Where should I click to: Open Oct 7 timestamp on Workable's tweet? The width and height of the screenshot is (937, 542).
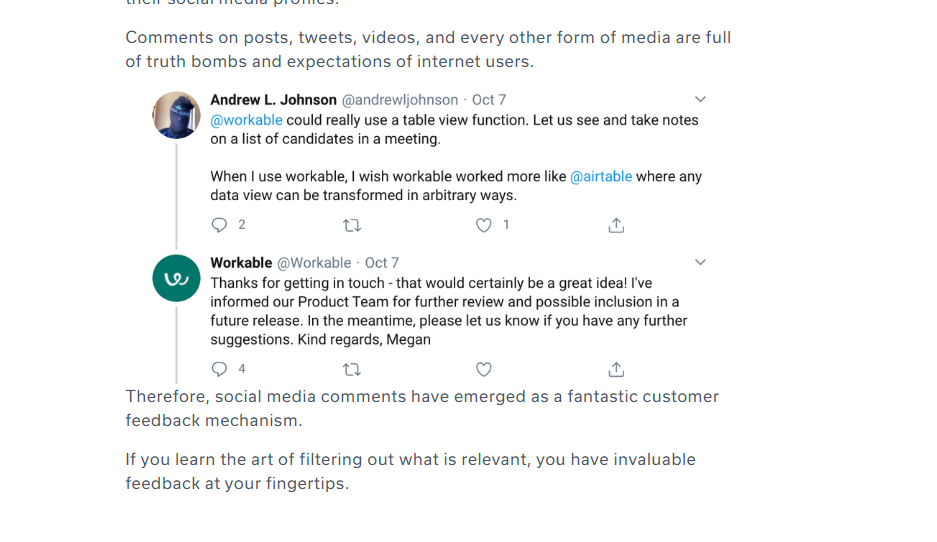(x=382, y=263)
